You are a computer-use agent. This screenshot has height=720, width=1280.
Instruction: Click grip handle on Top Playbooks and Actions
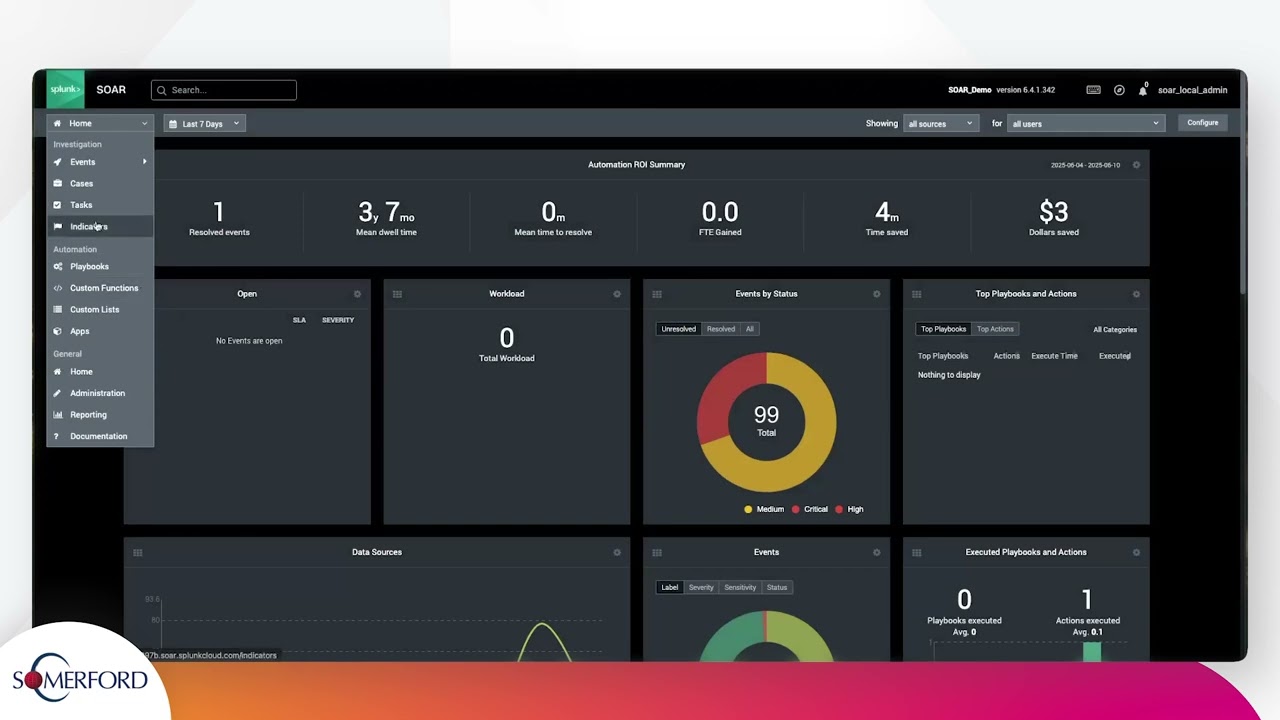[916, 294]
